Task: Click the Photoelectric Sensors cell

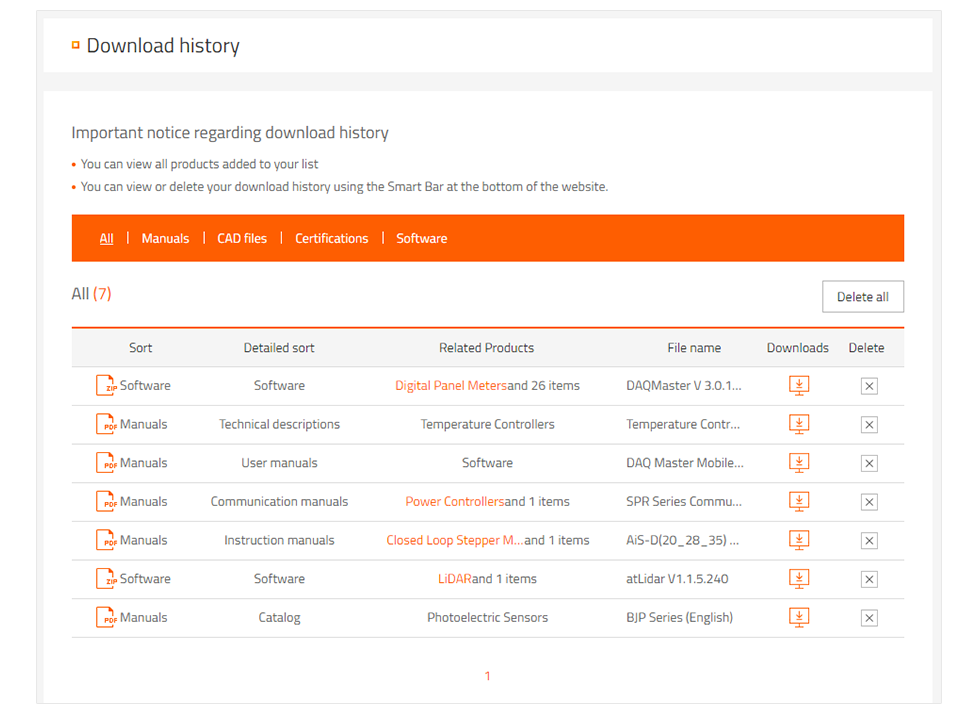Action: click(x=488, y=618)
